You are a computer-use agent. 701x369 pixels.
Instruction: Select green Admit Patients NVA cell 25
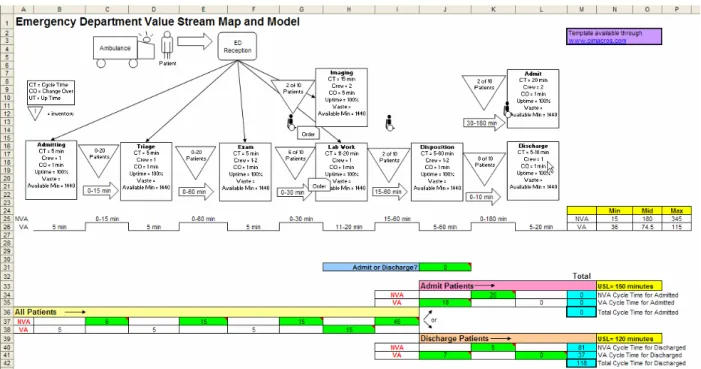(493, 295)
